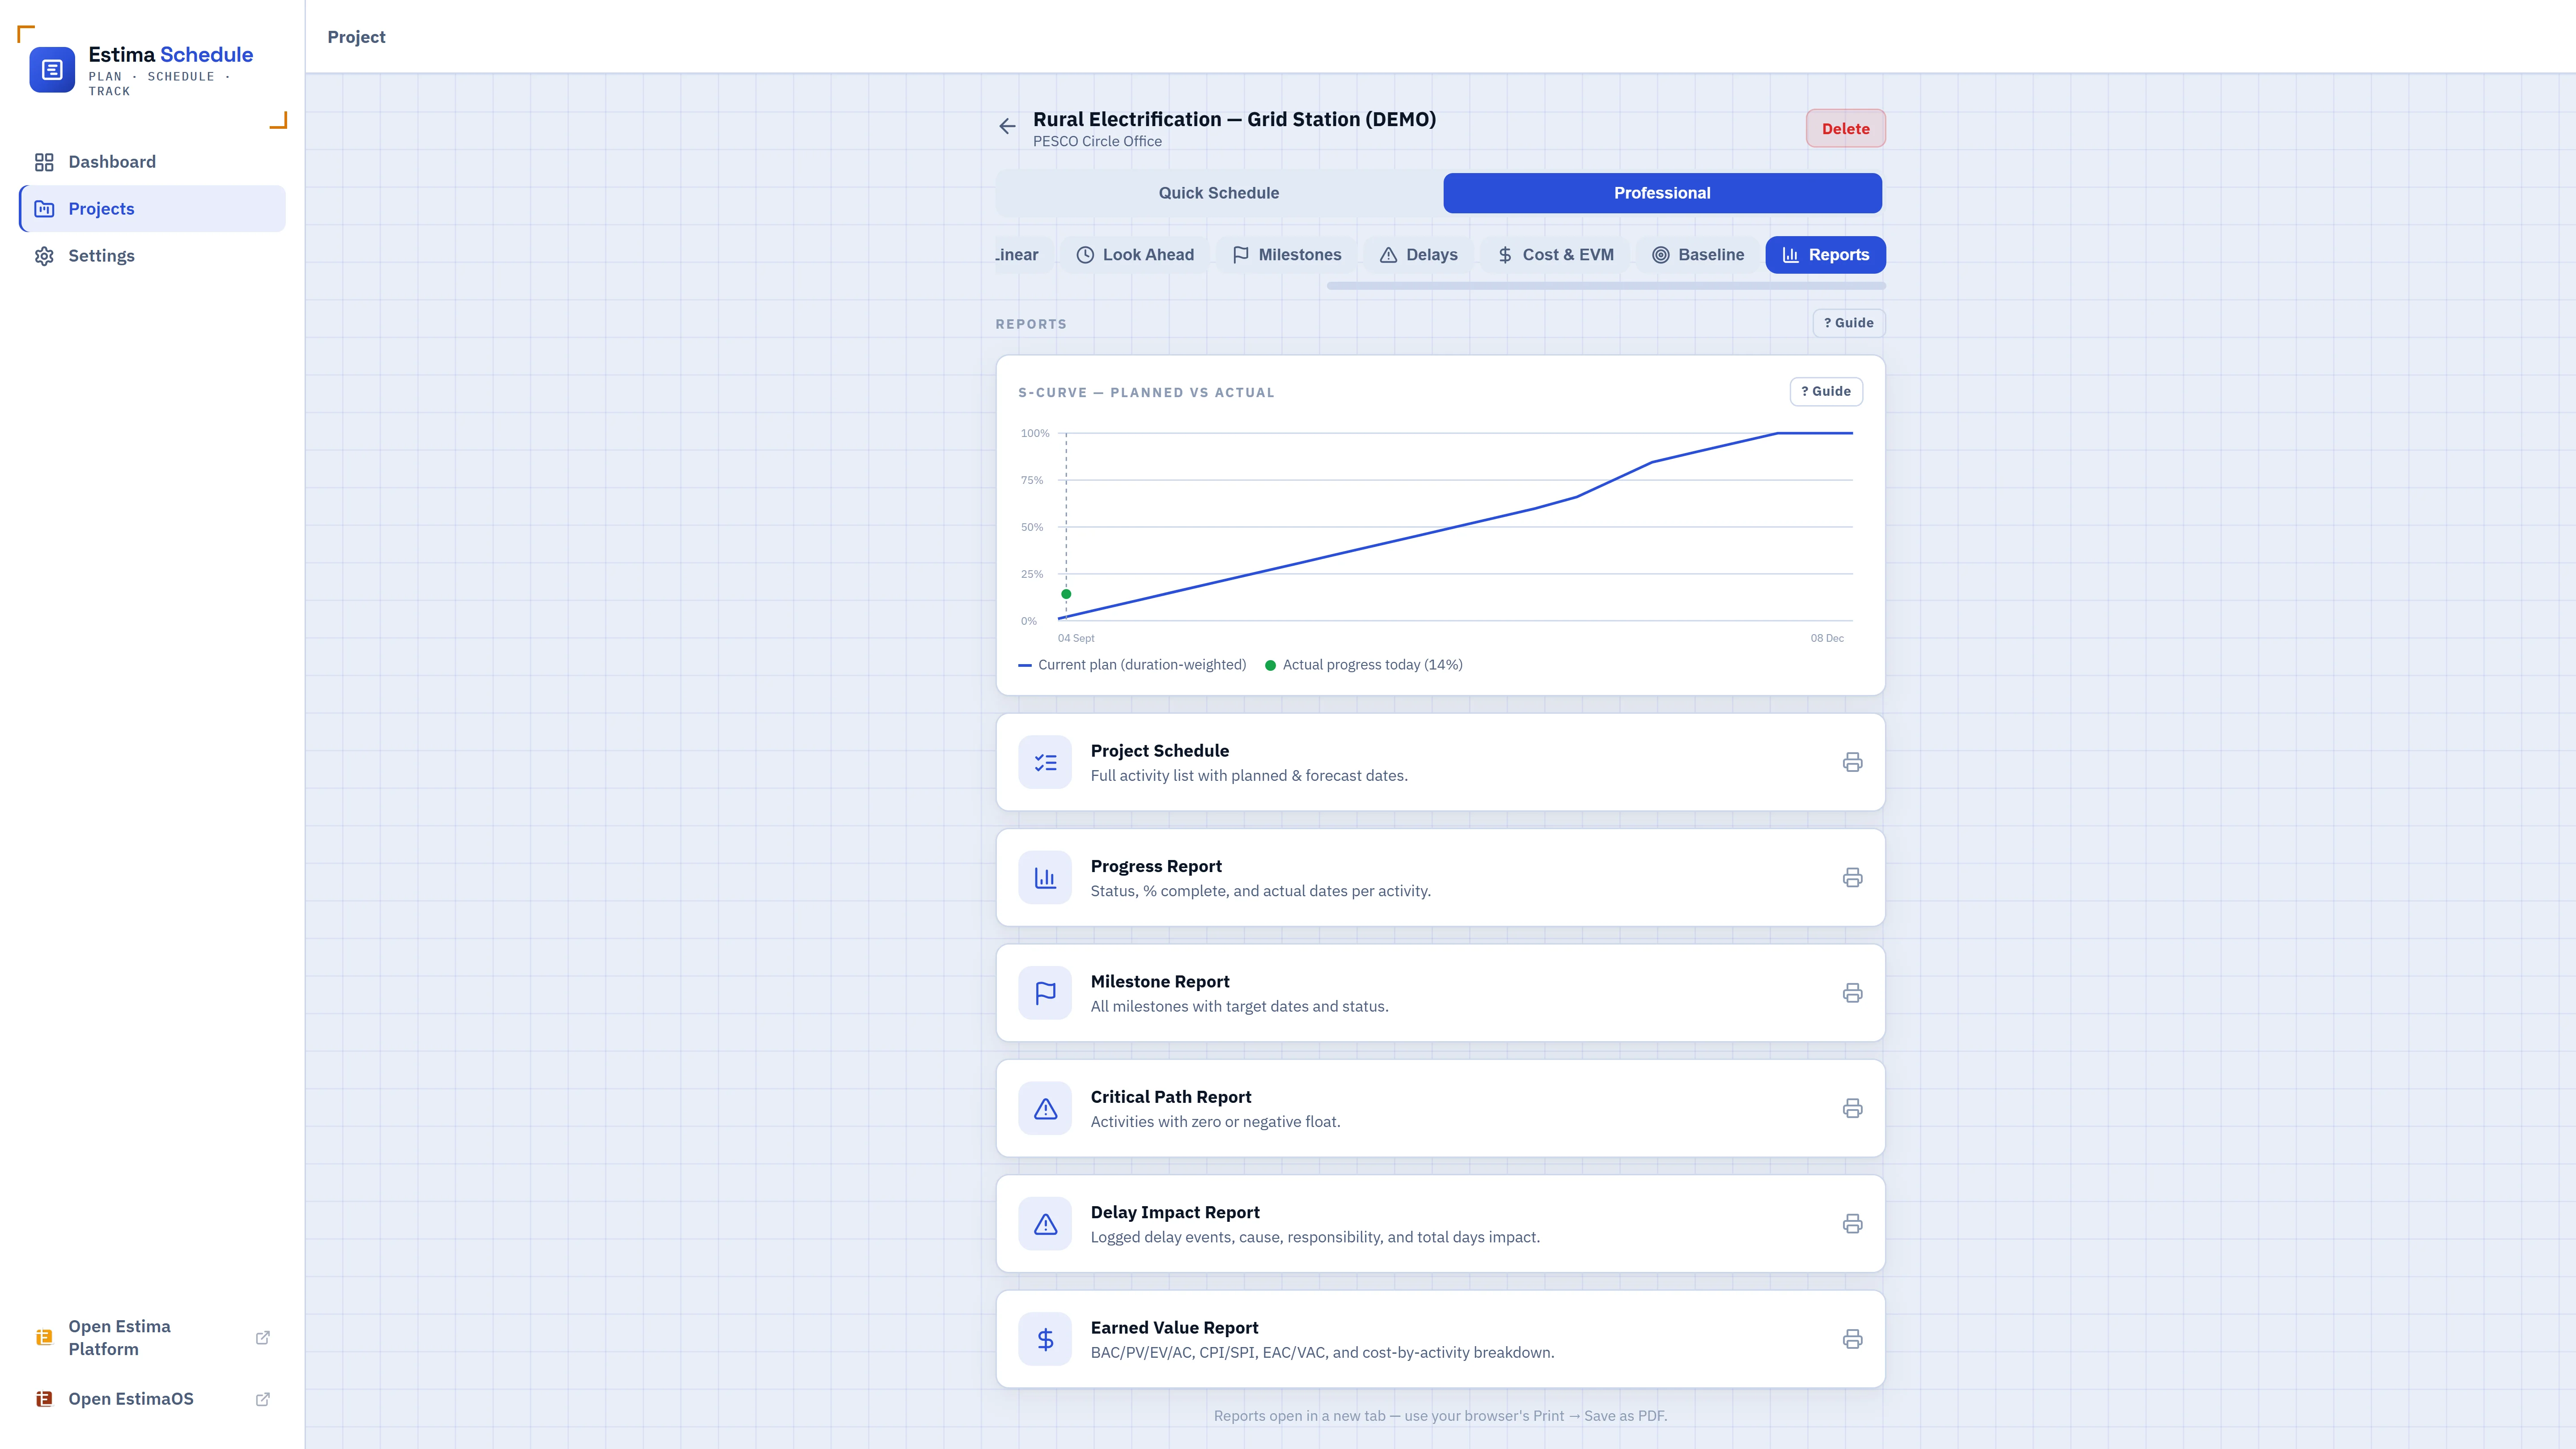The height and width of the screenshot is (1449, 2576).
Task: Click the Open Estima Platform link
Action: (152, 1338)
